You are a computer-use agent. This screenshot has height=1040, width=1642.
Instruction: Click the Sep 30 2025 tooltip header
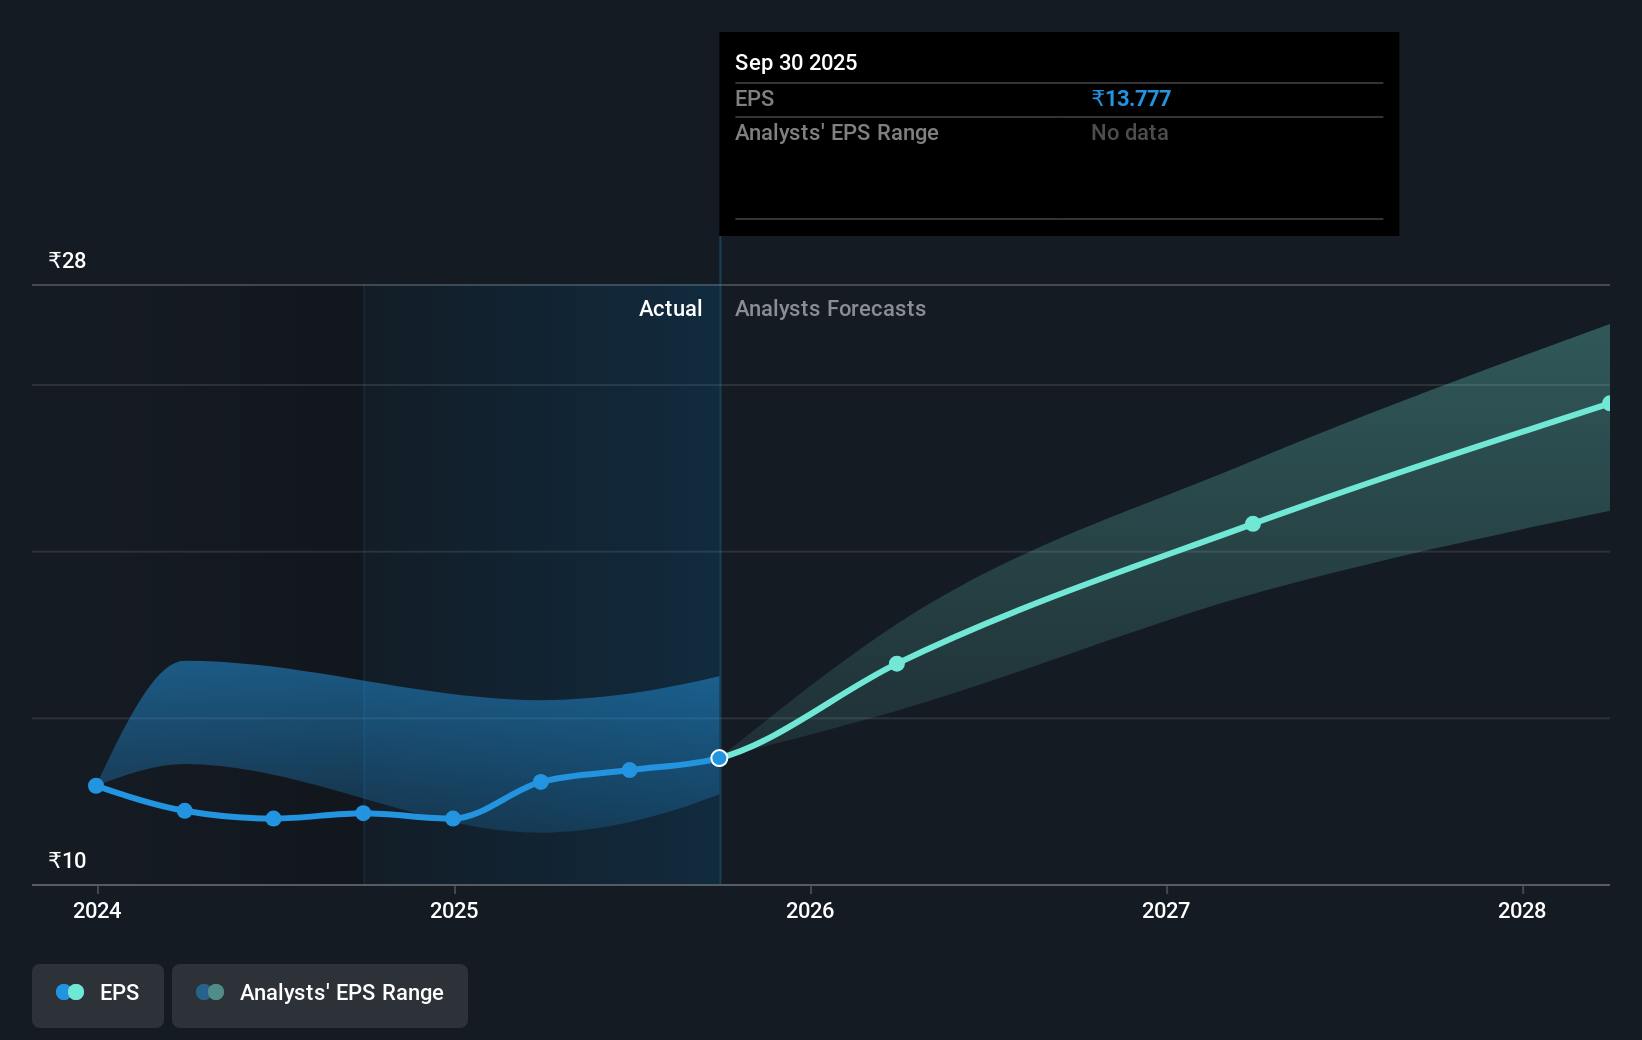[x=796, y=62]
